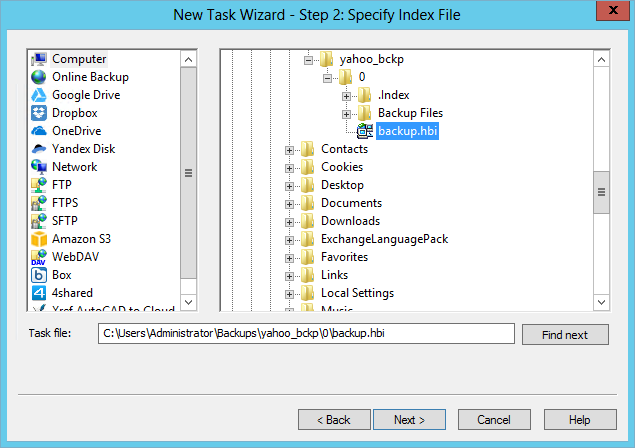Expand the Cookies folder
Viewport: 635px width, 448px height.
289,168
